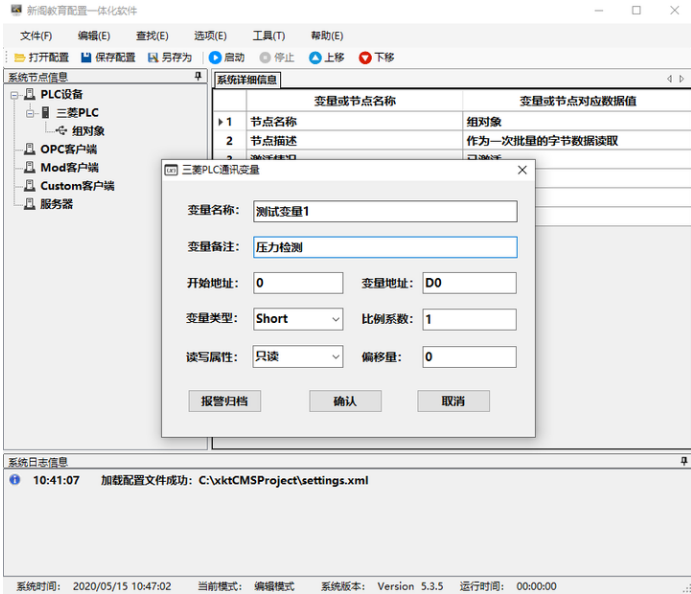Select the 服务器 tree item label
The width and height of the screenshot is (691, 594).
tap(56, 204)
